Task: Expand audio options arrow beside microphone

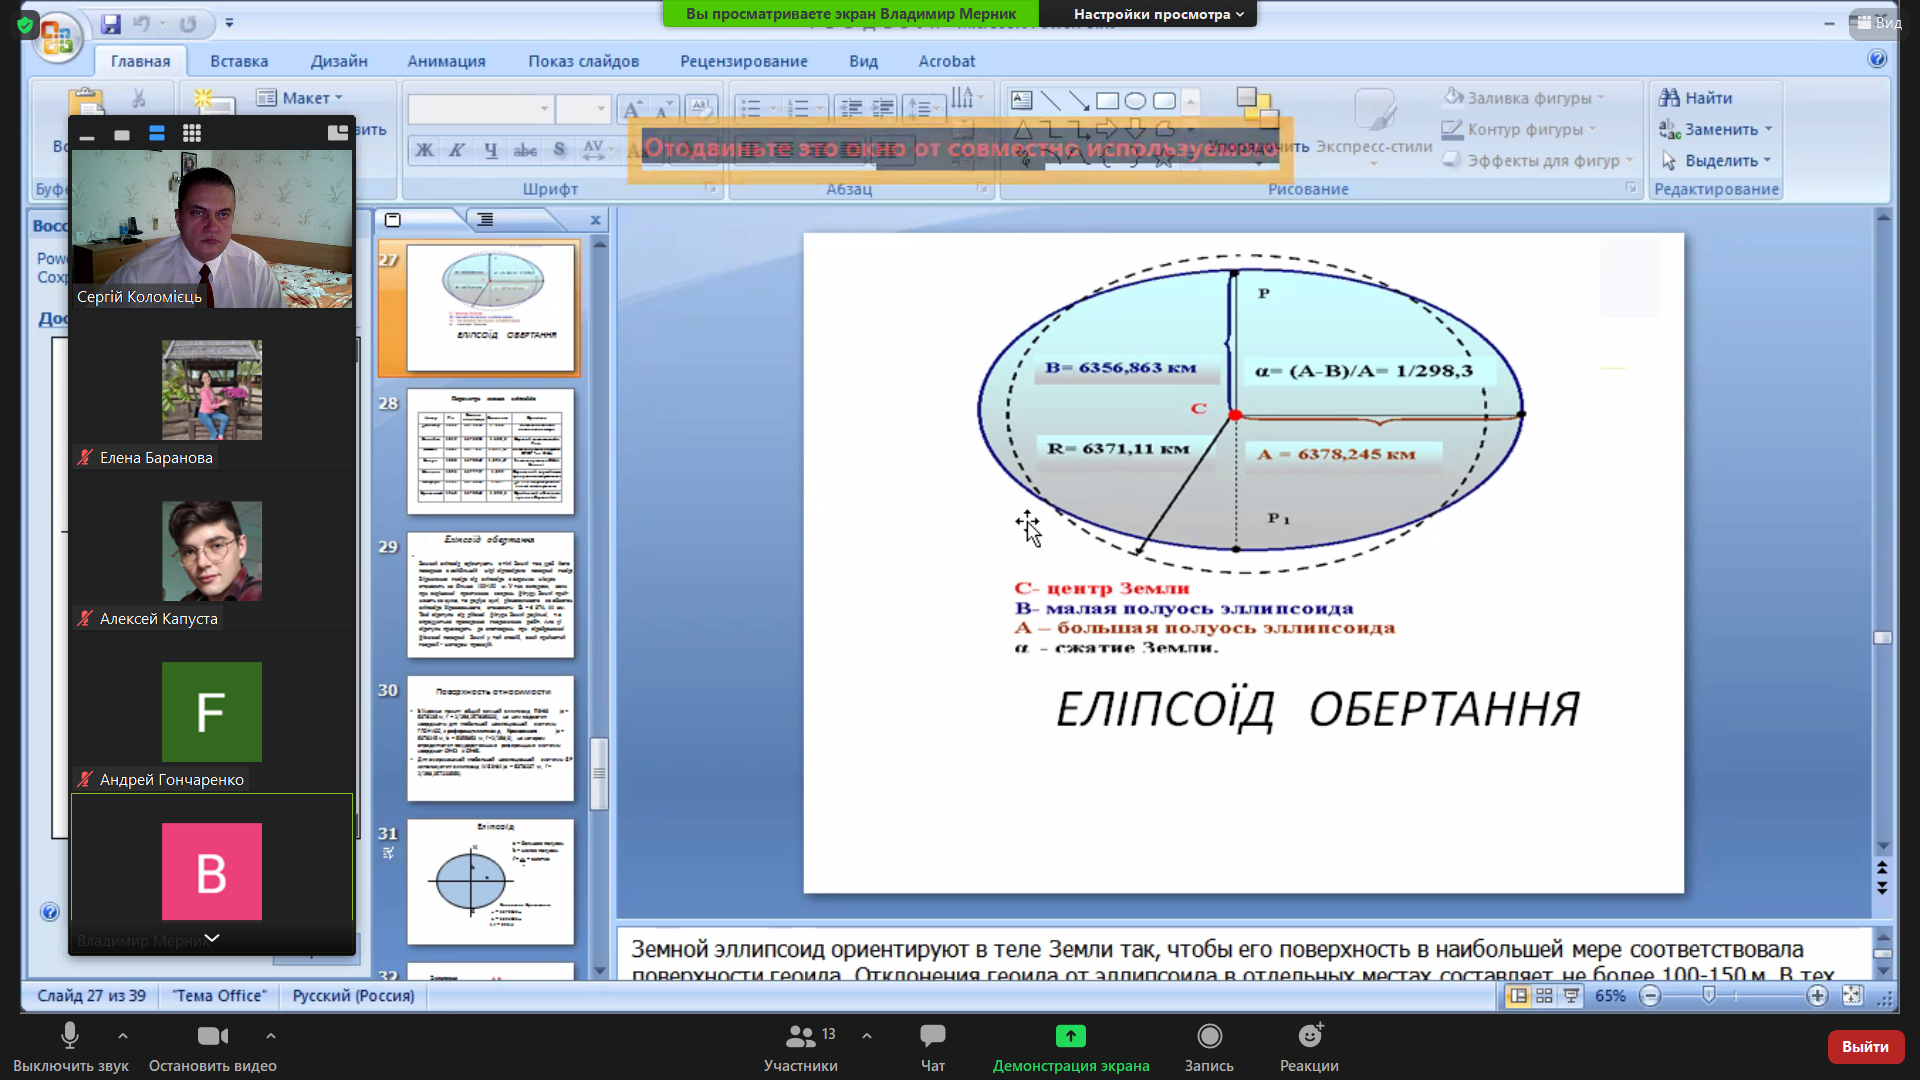Action: 123,1036
